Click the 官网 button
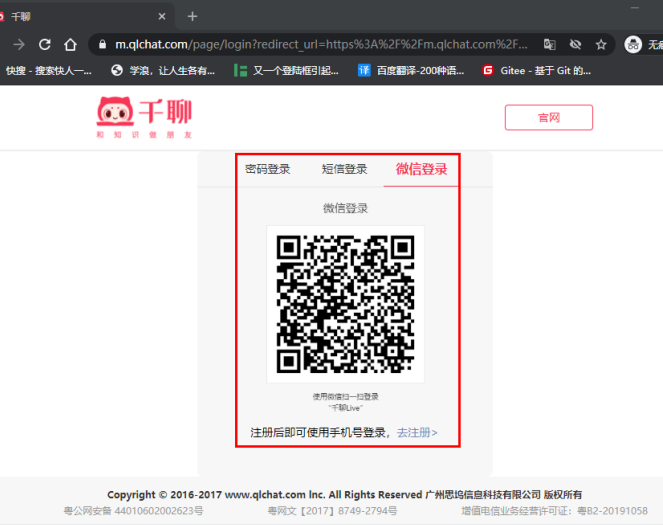Viewport: 663px width, 525px height. (549, 118)
